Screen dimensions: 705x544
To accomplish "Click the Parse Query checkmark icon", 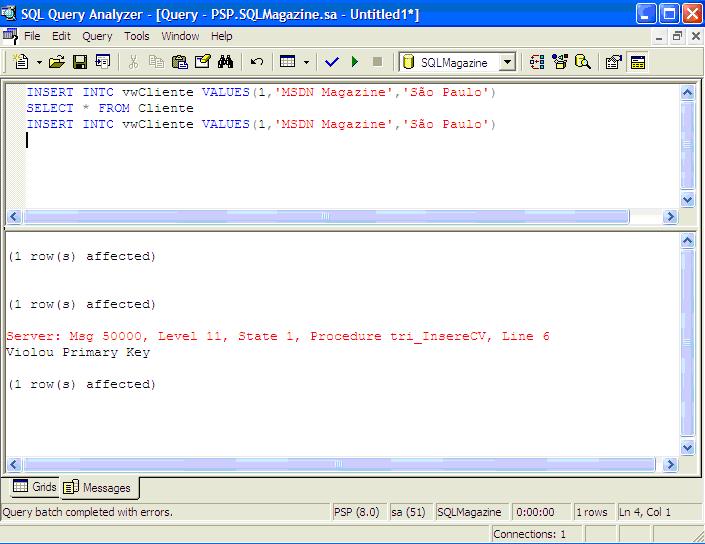I will click(332, 62).
